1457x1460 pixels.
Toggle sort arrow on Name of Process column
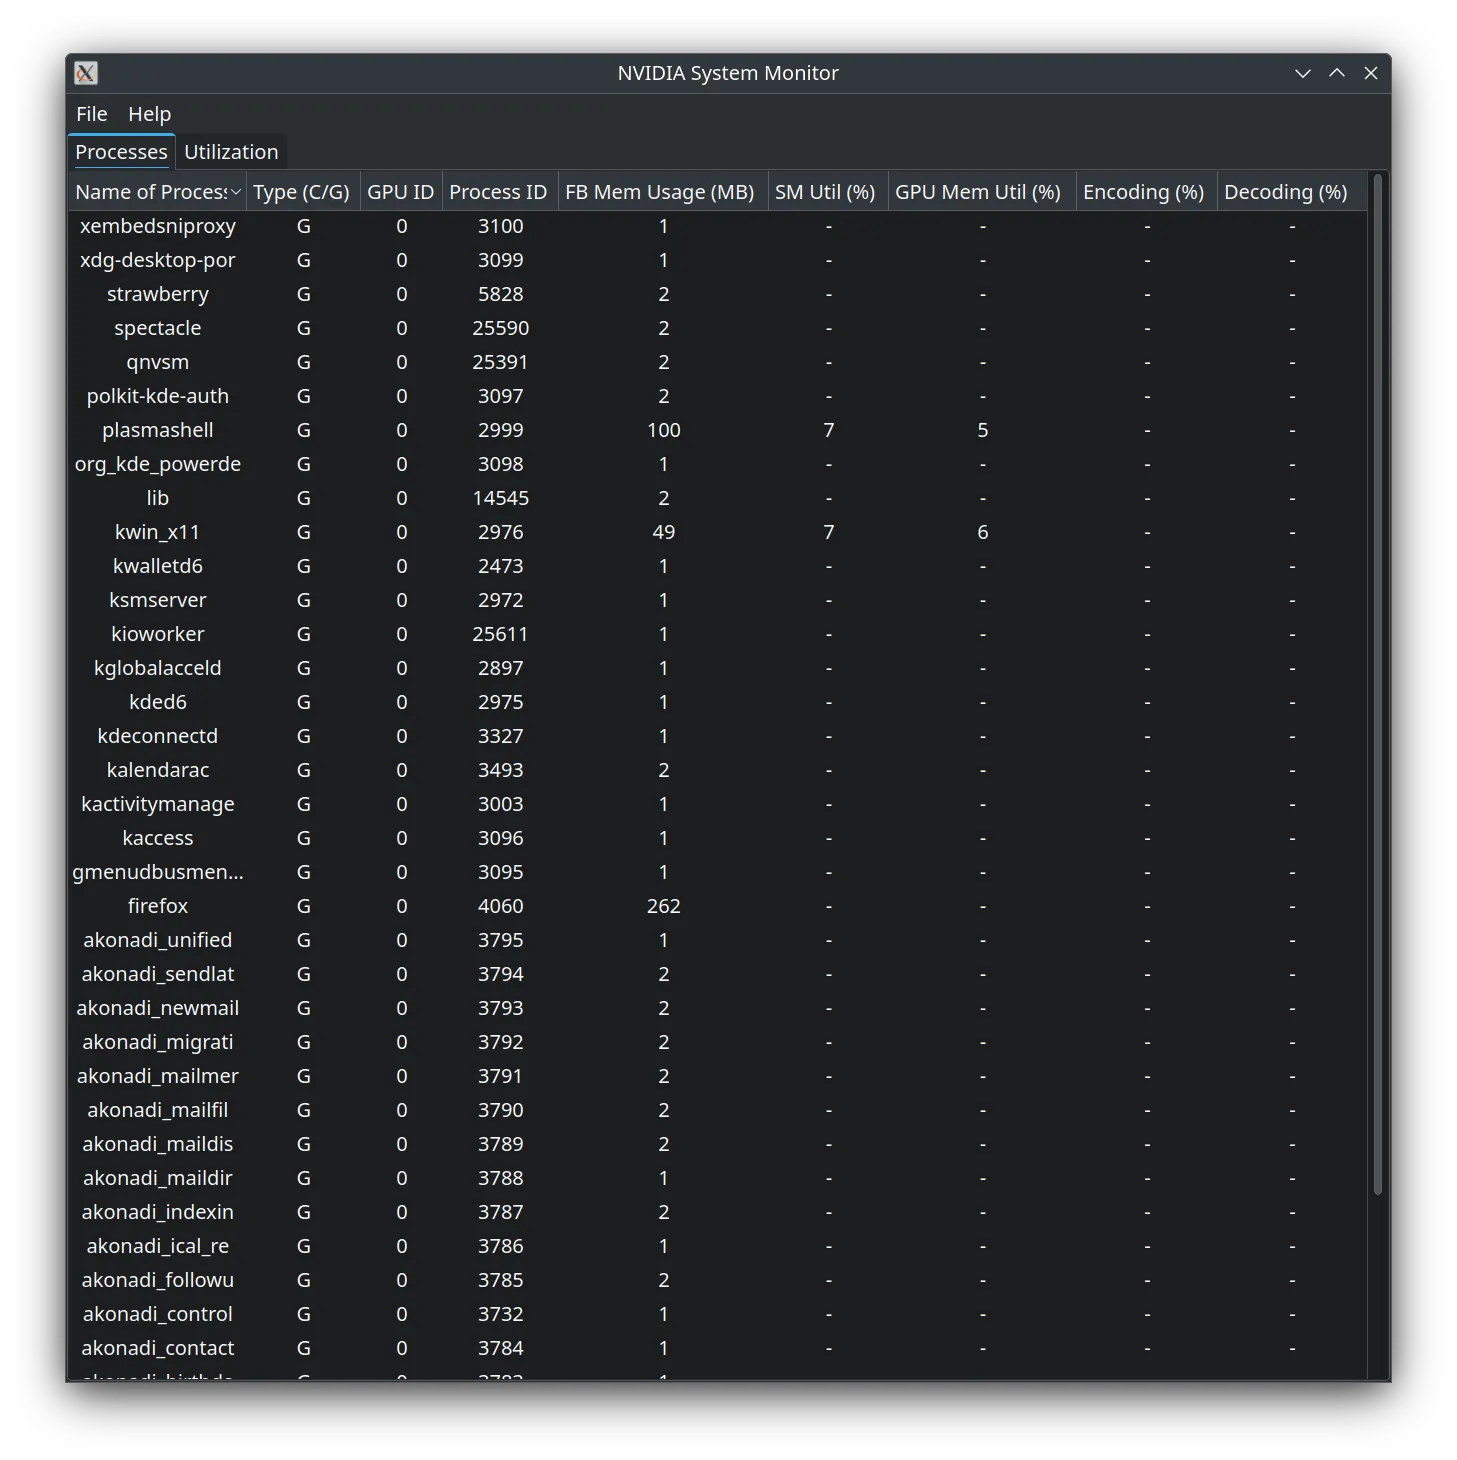point(236,192)
